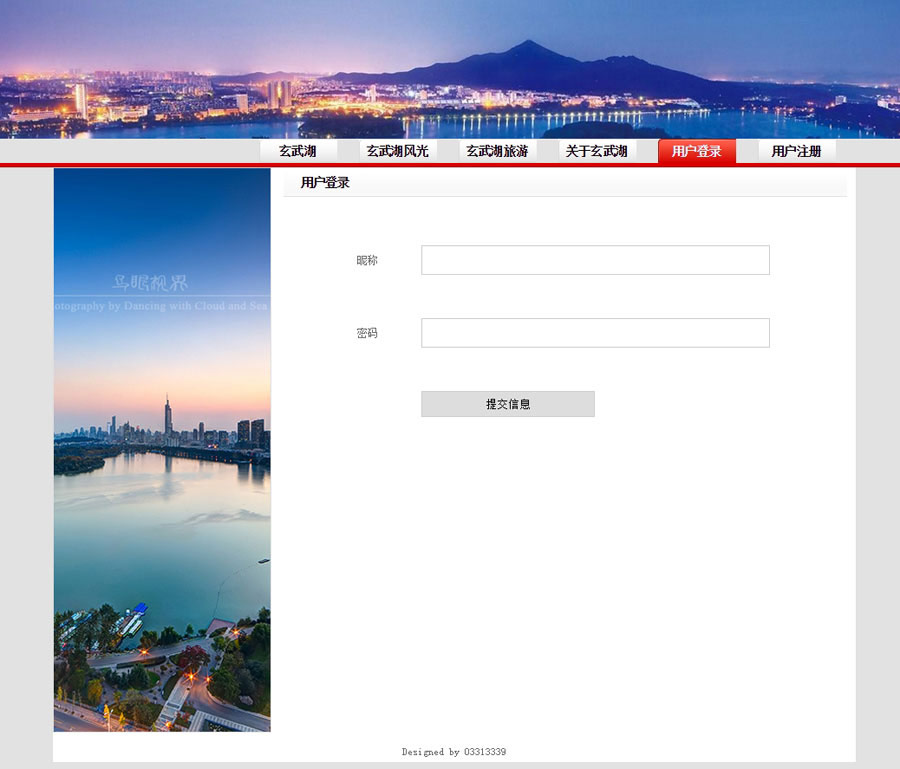Open the 关于玄武湖 page tab
900x769 pixels.
(x=597, y=152)
